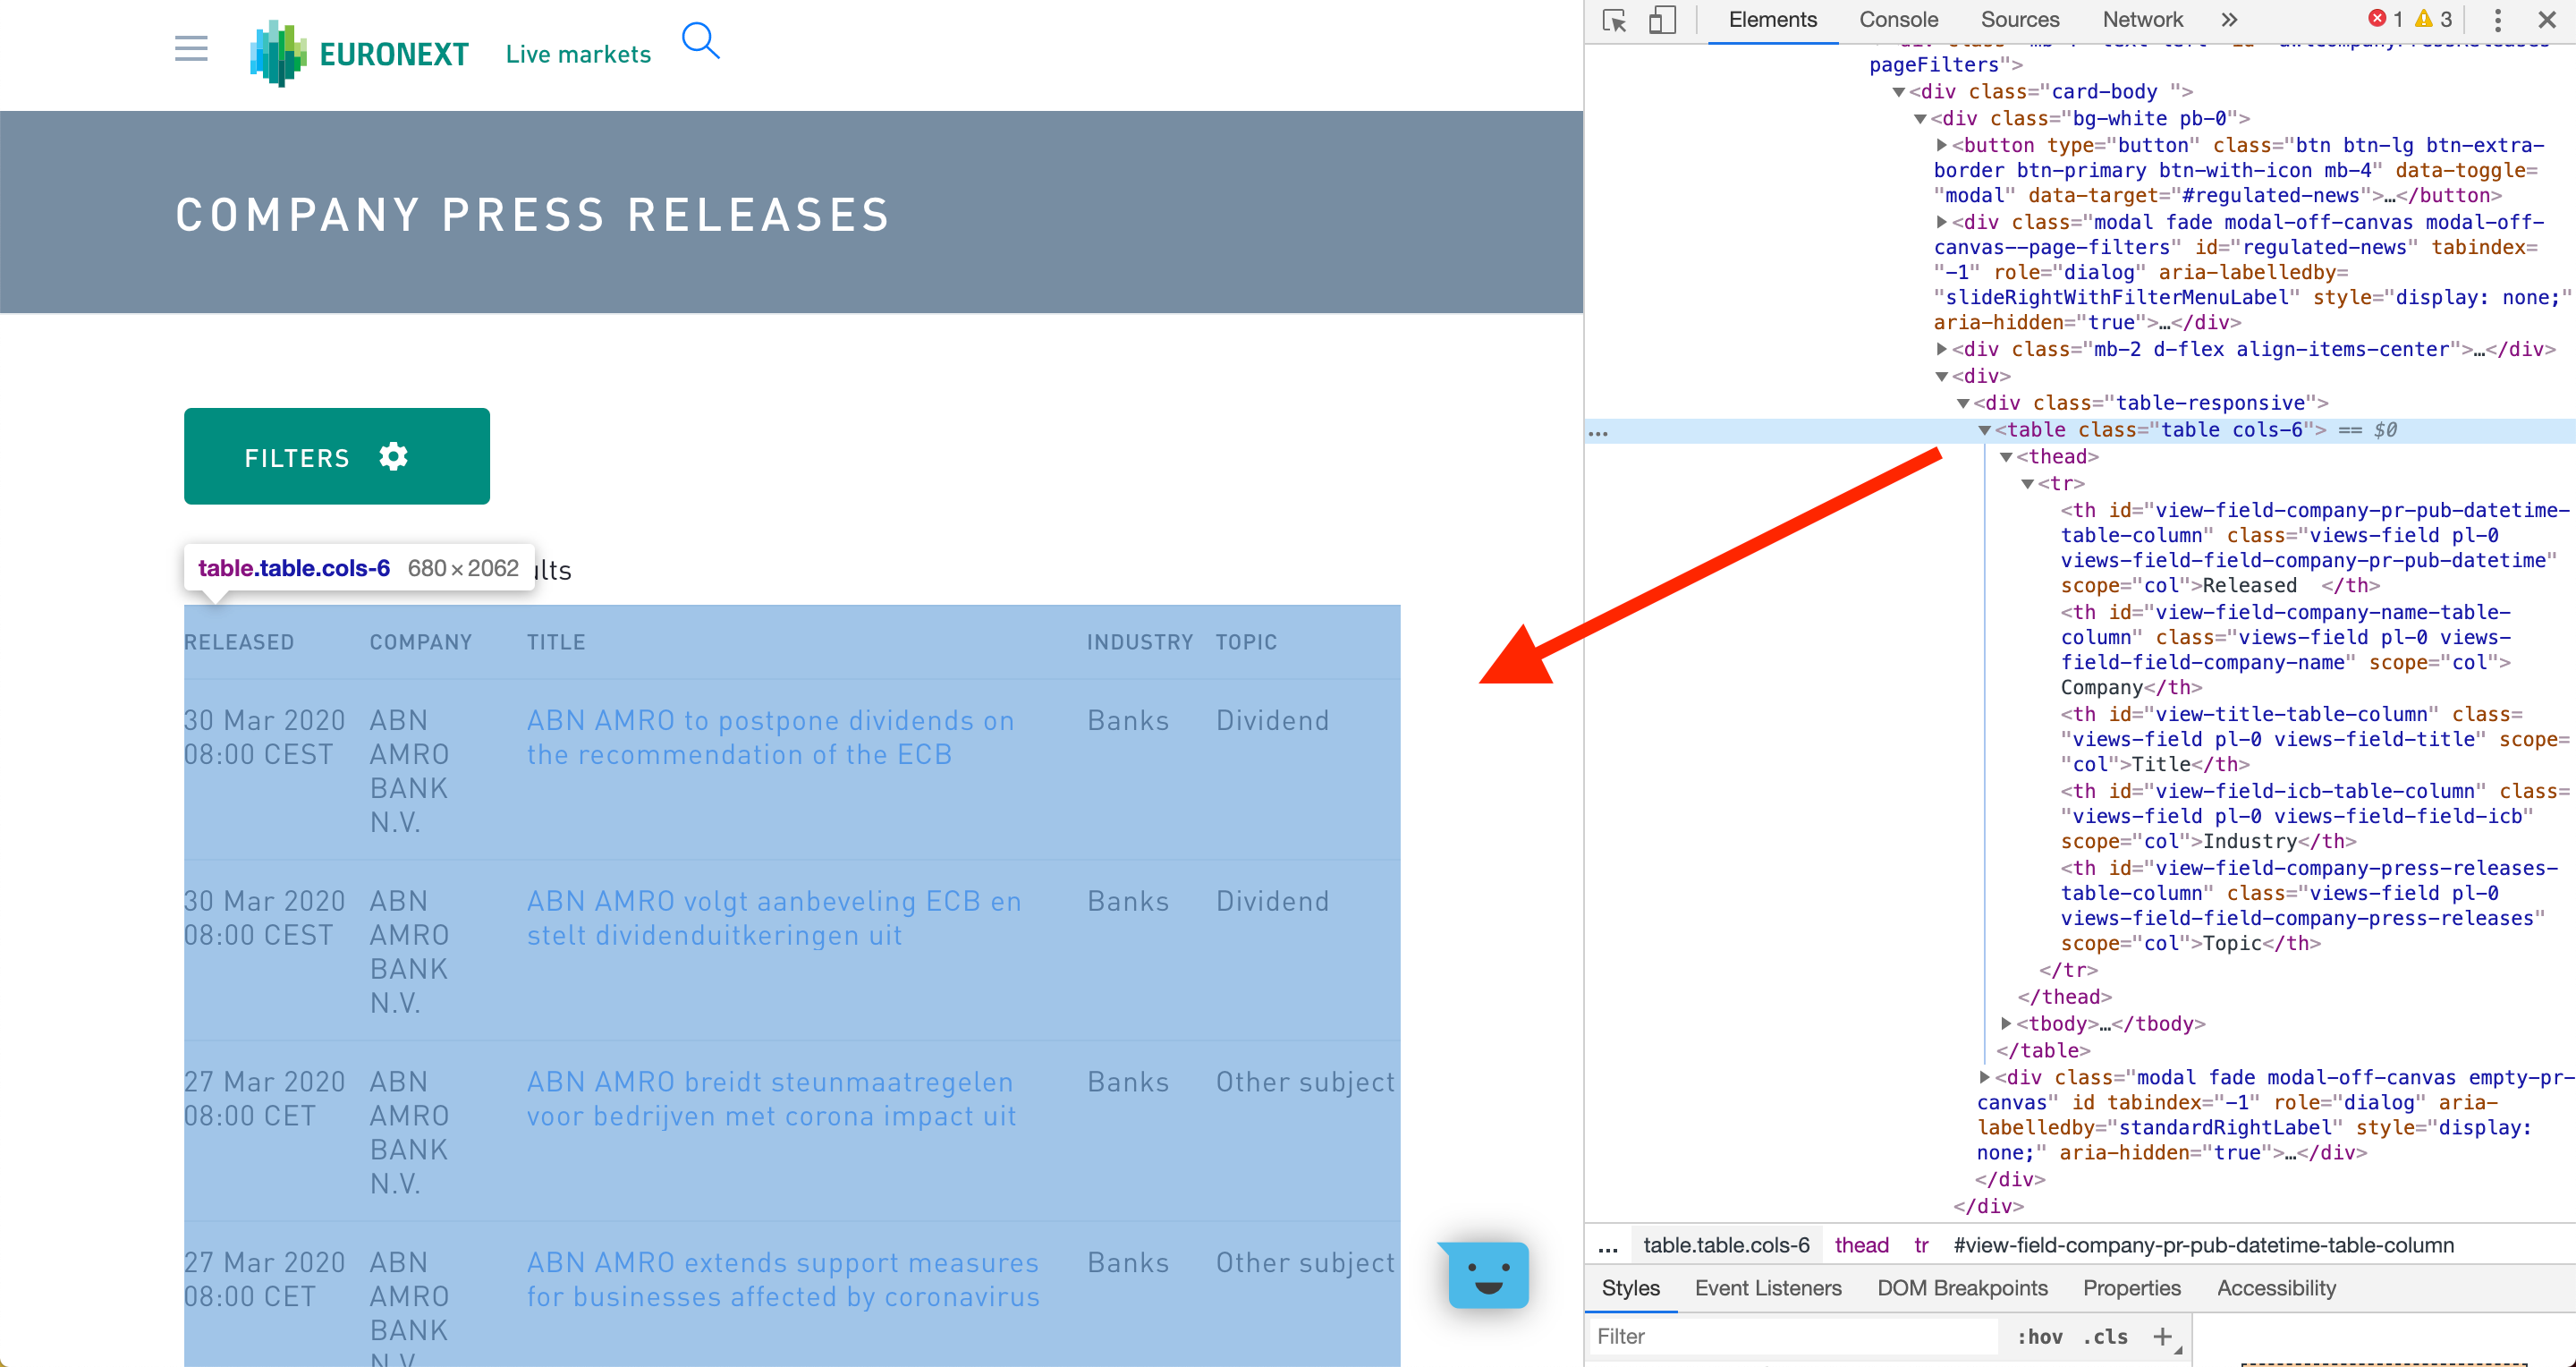Open the hamburger navigation menu

click(x=191, y=49)
